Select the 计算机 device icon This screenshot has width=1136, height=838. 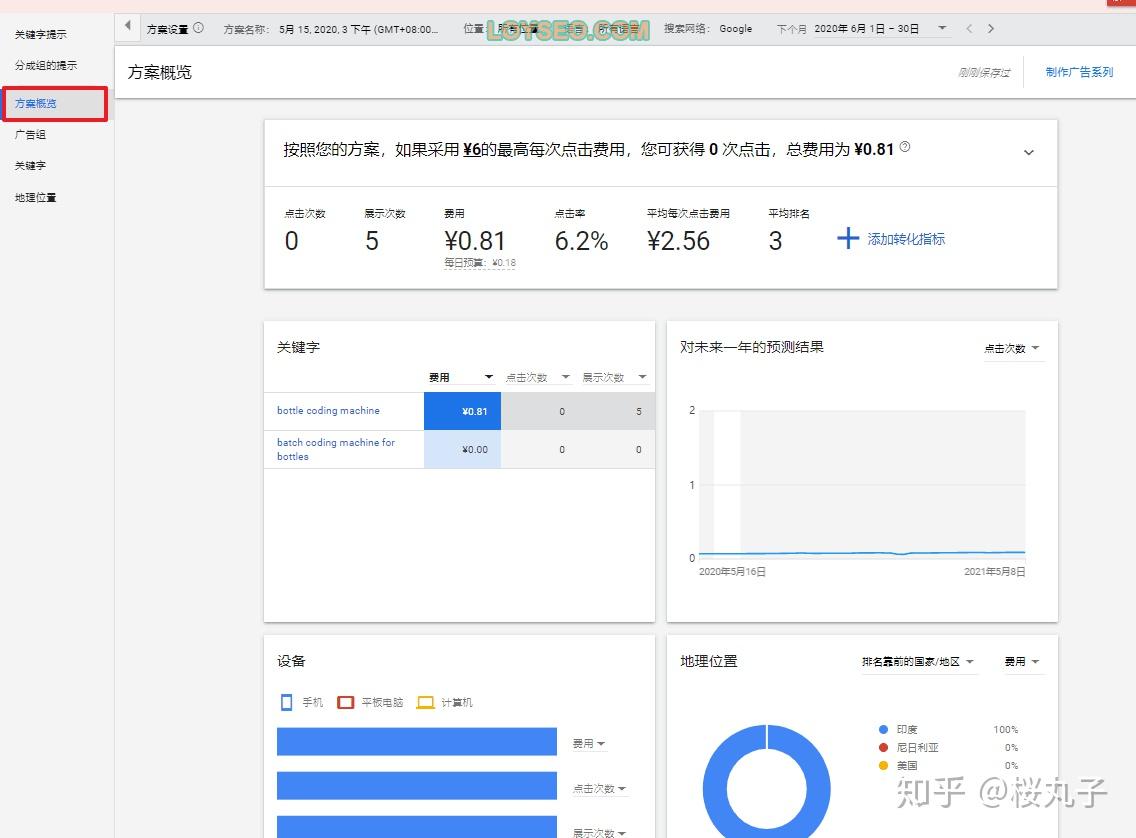[425, 703]
